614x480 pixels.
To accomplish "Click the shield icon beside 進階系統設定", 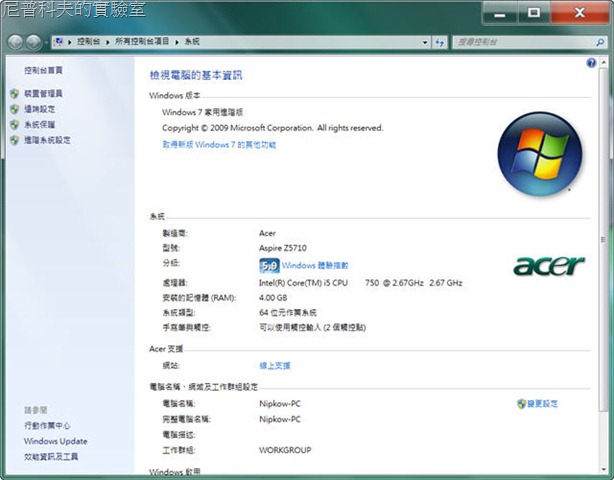I will tap(14, 140).
